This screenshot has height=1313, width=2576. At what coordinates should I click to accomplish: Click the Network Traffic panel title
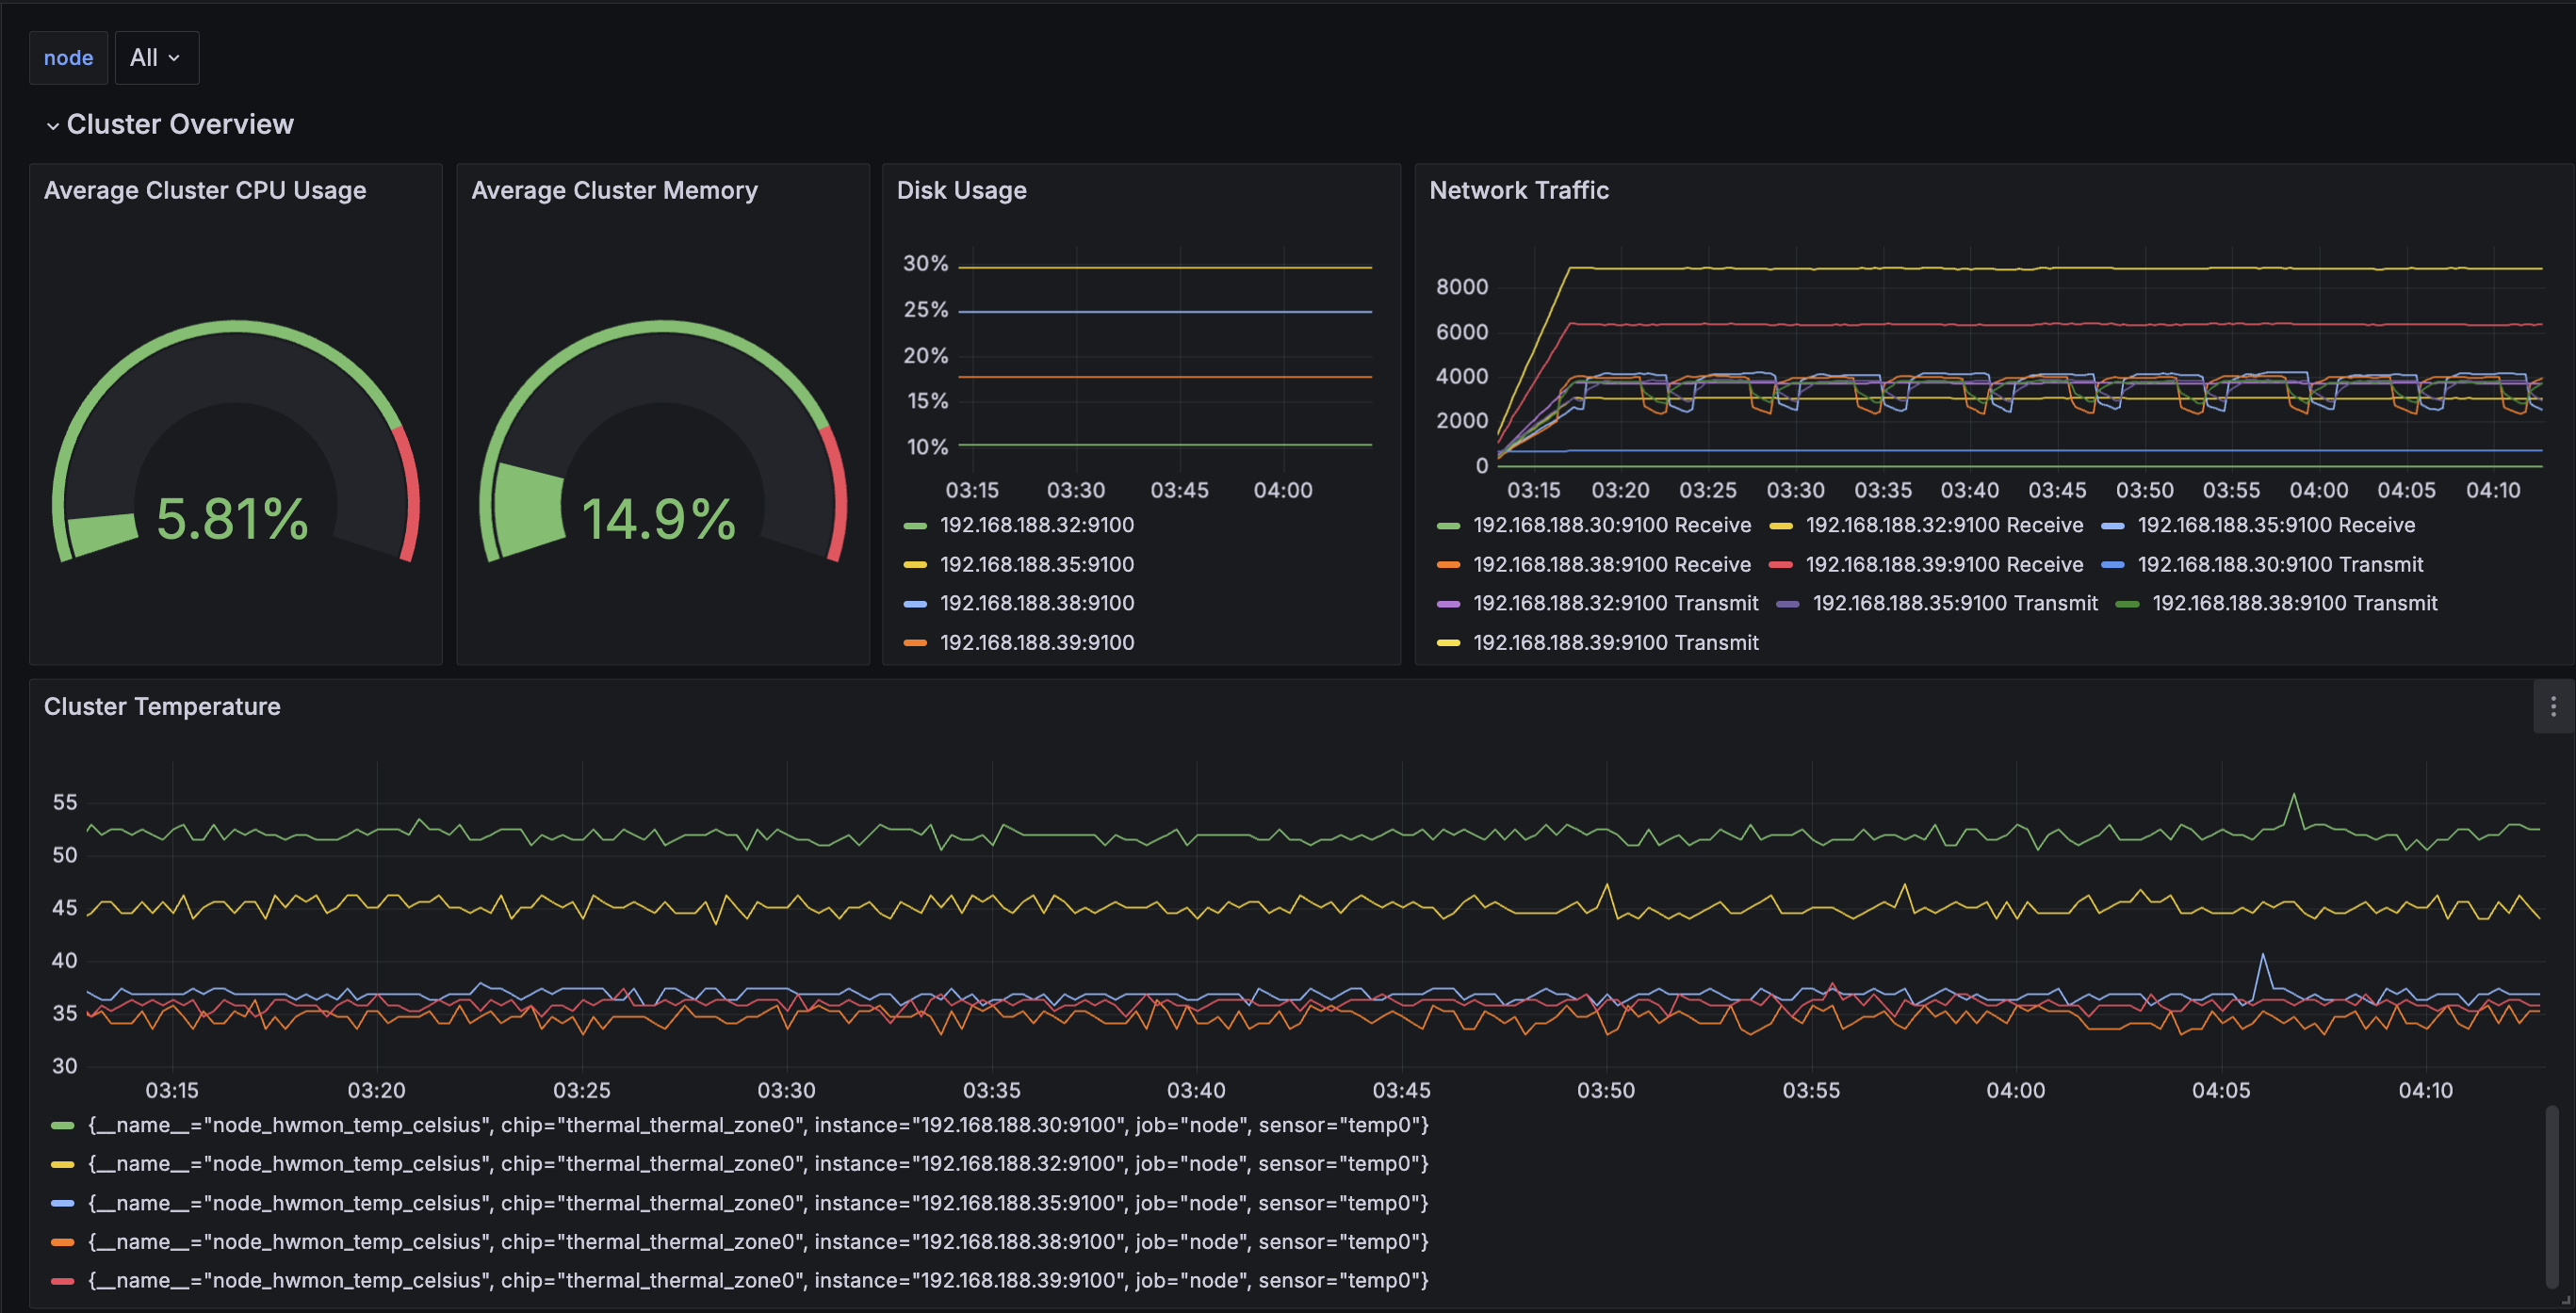point(1518,190)
